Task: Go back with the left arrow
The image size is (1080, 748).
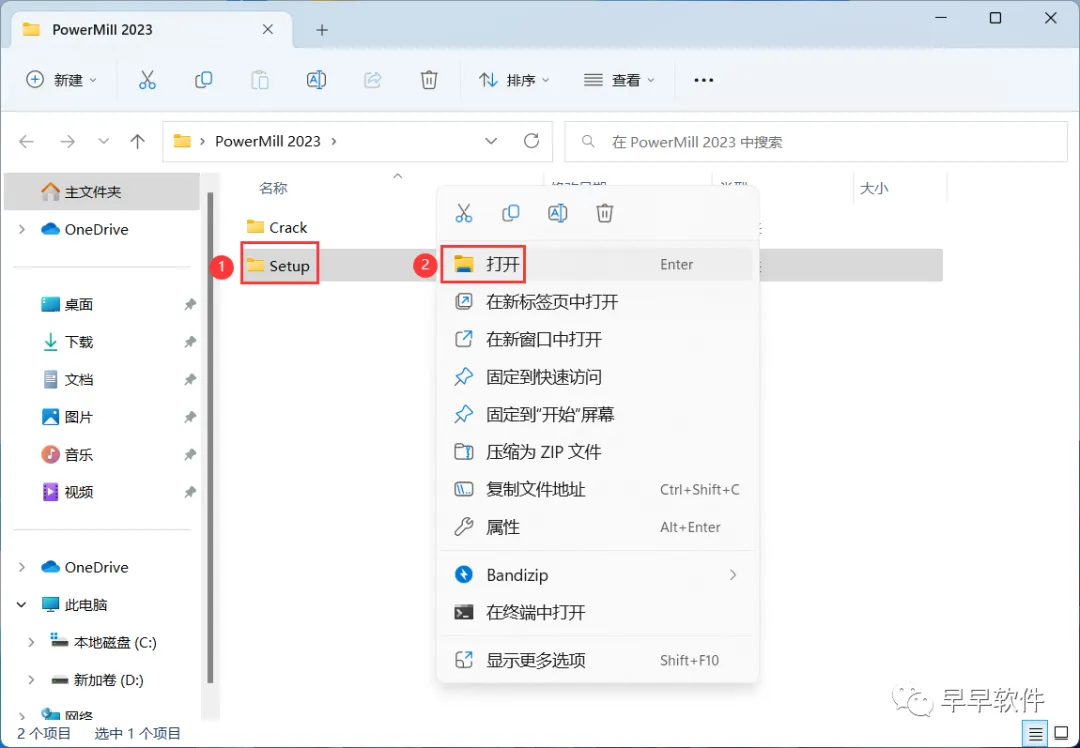Action: coord(26,141)
